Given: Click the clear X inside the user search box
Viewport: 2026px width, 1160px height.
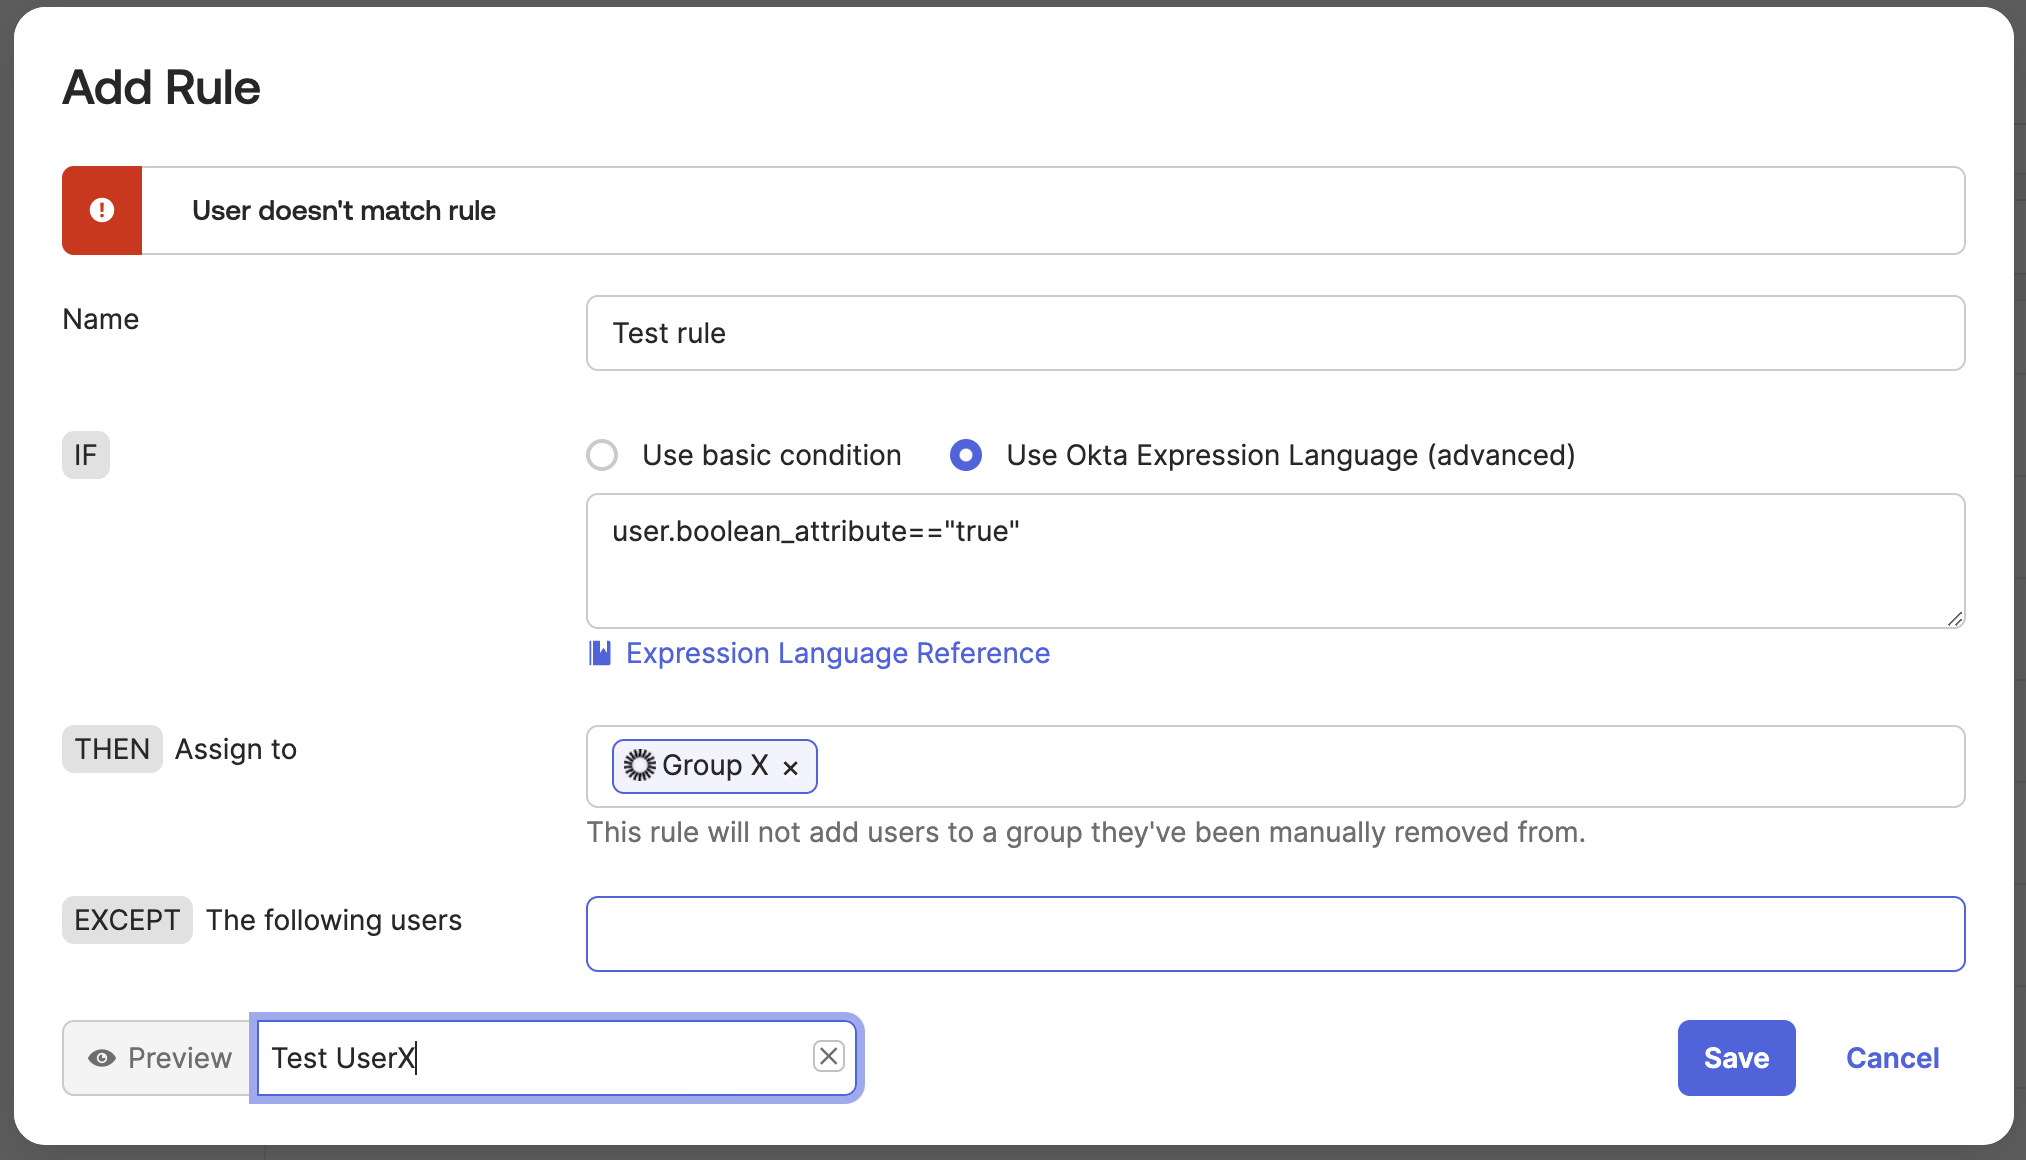Looking at the screenshot, I should coord(828,1056).
